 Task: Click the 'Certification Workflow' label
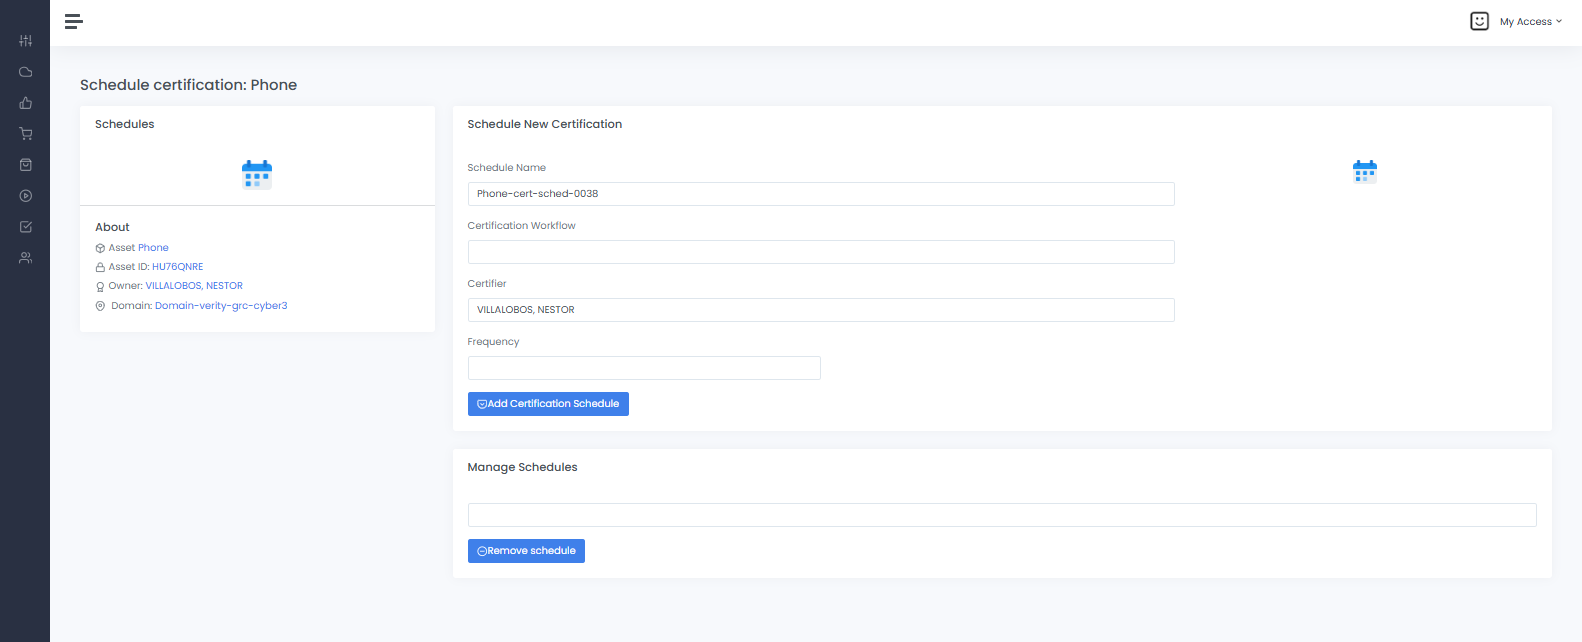click(522, 226)
